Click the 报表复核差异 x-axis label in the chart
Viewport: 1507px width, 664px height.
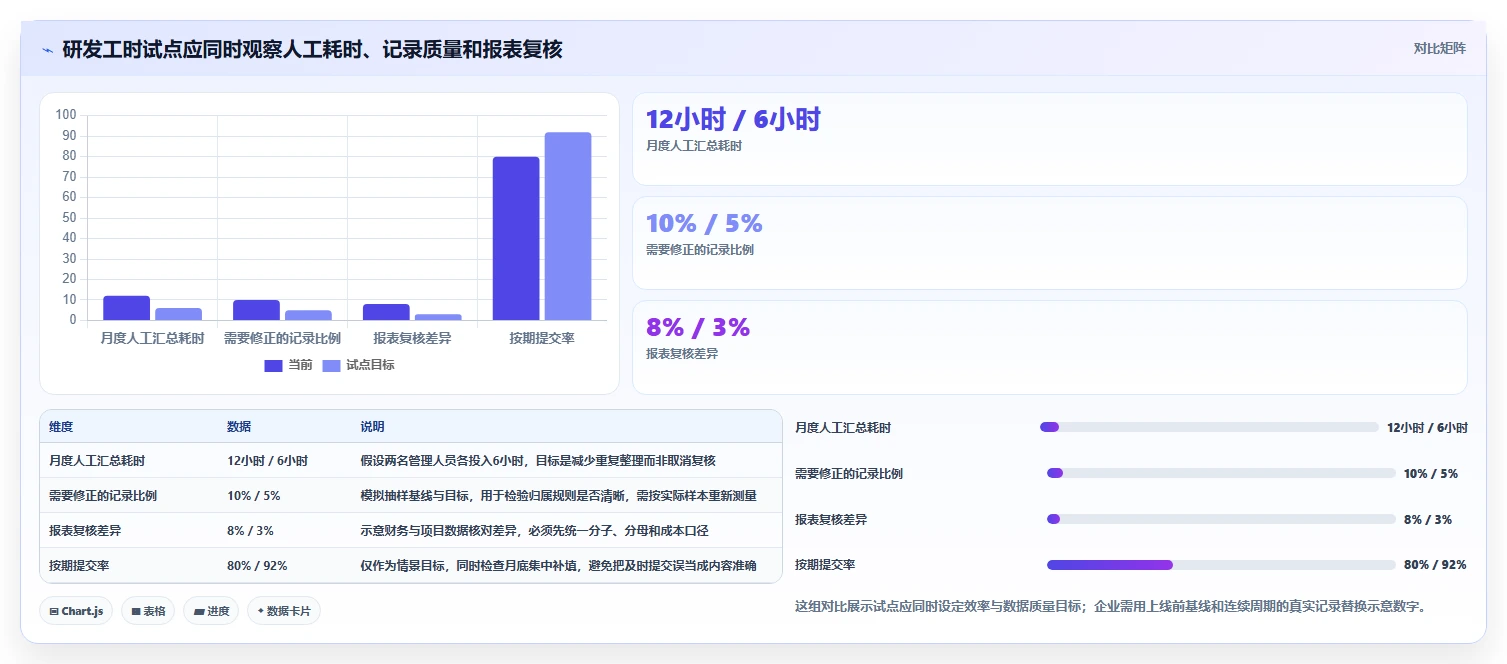(412, 338)
